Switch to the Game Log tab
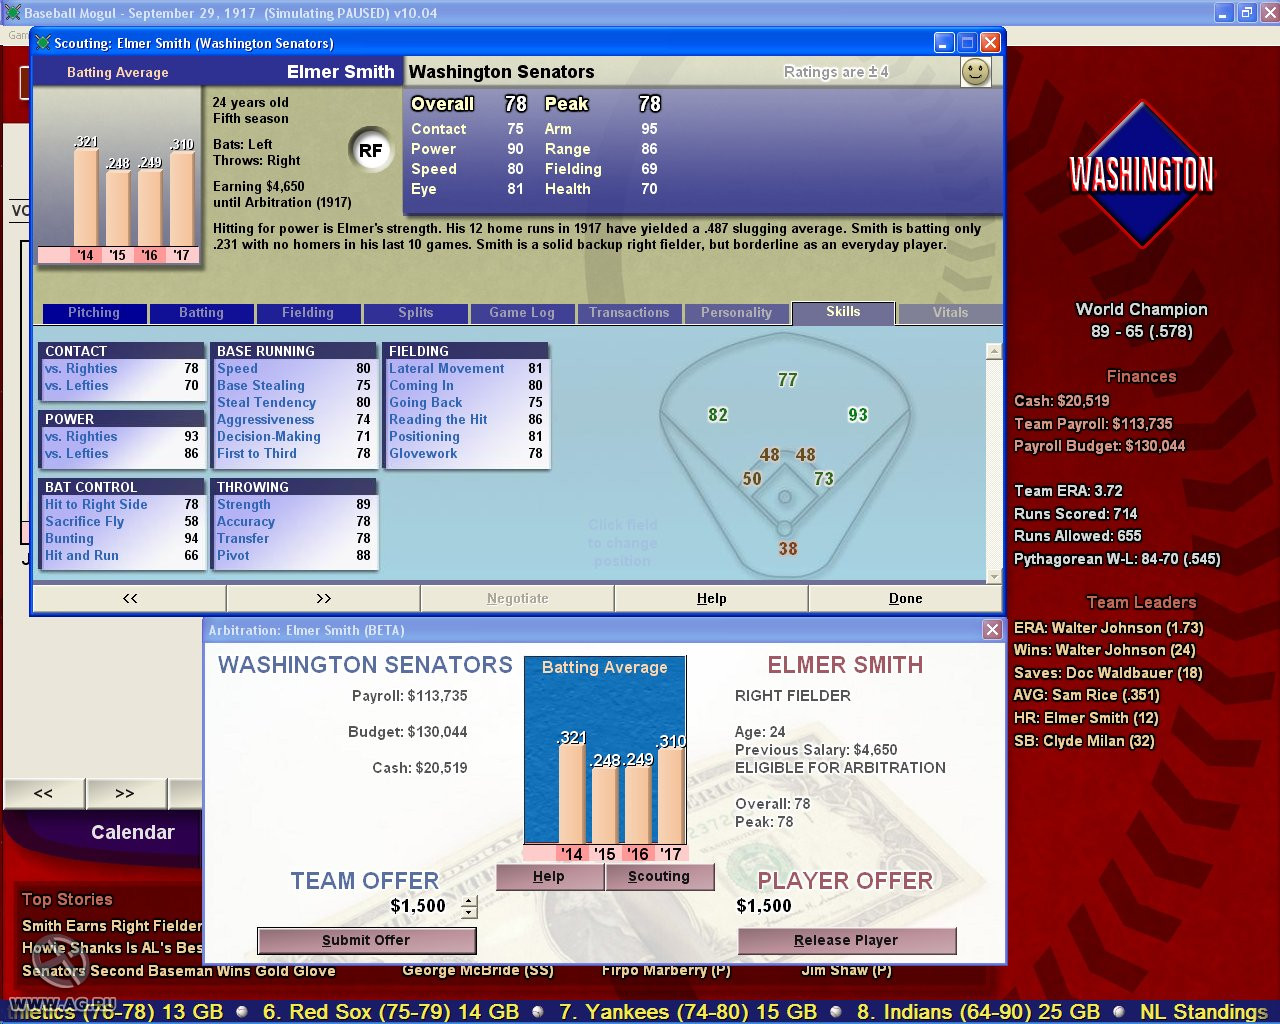Screen dimensions: 1280x1024 point(522,313)
